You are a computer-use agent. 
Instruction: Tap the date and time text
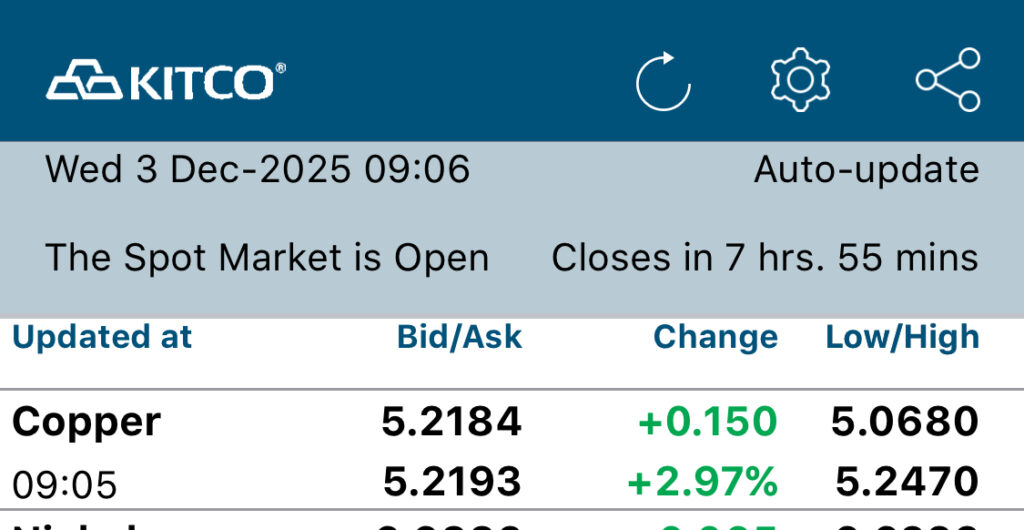coord(257,170)
